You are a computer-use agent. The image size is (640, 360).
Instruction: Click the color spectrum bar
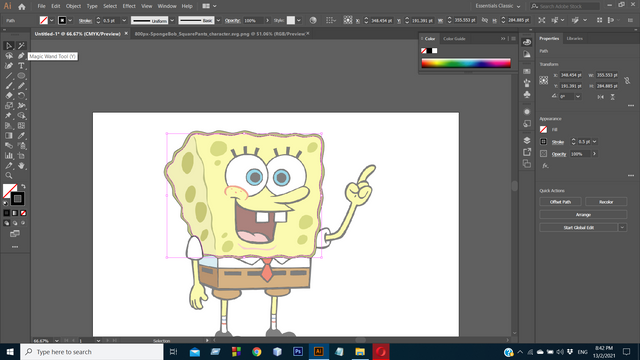pyautogui.click(x=466, y=63)
